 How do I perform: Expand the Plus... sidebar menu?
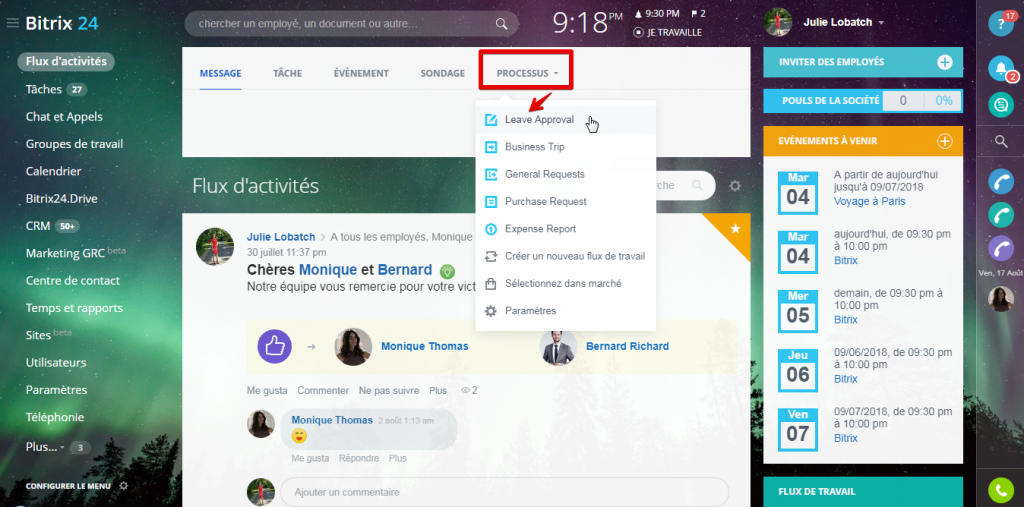pyautogui.click(x=46, y=448)
